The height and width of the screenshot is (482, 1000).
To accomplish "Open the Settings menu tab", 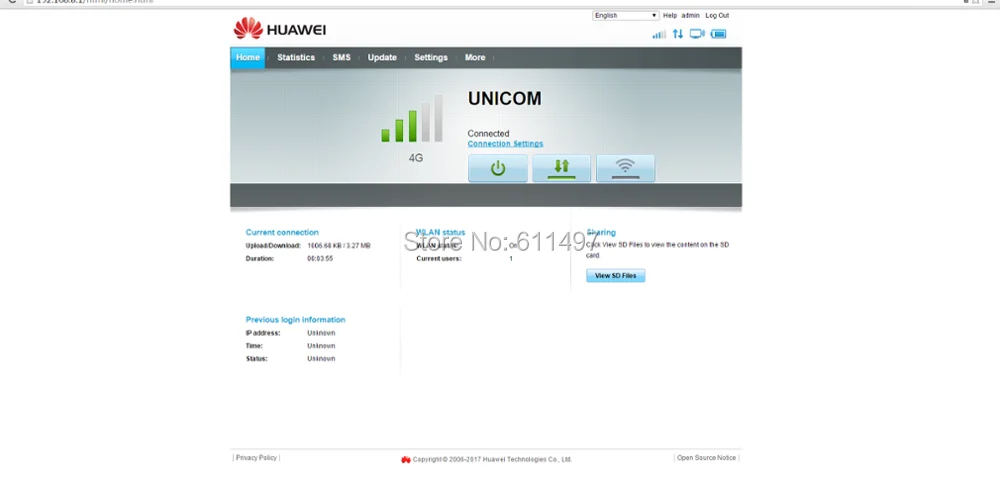I will (x=431, y=57).
